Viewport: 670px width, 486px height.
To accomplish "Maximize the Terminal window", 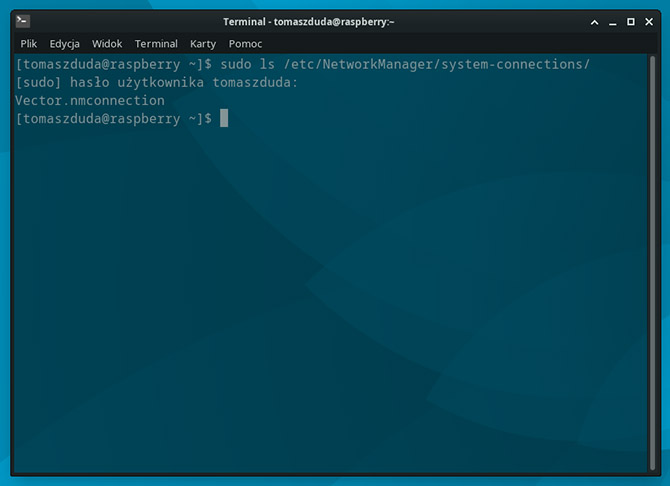I will pyautogui.click(x=631, y=22).
